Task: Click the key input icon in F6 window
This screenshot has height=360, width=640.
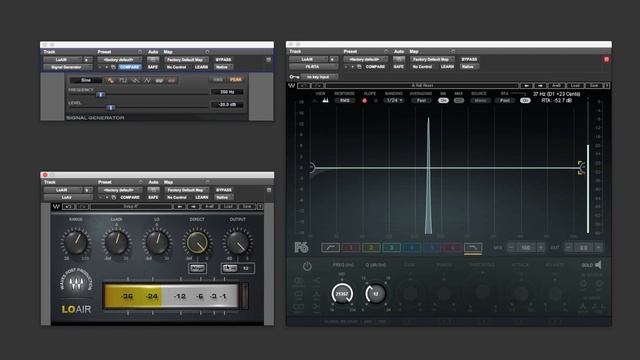Action: (294, 77)
